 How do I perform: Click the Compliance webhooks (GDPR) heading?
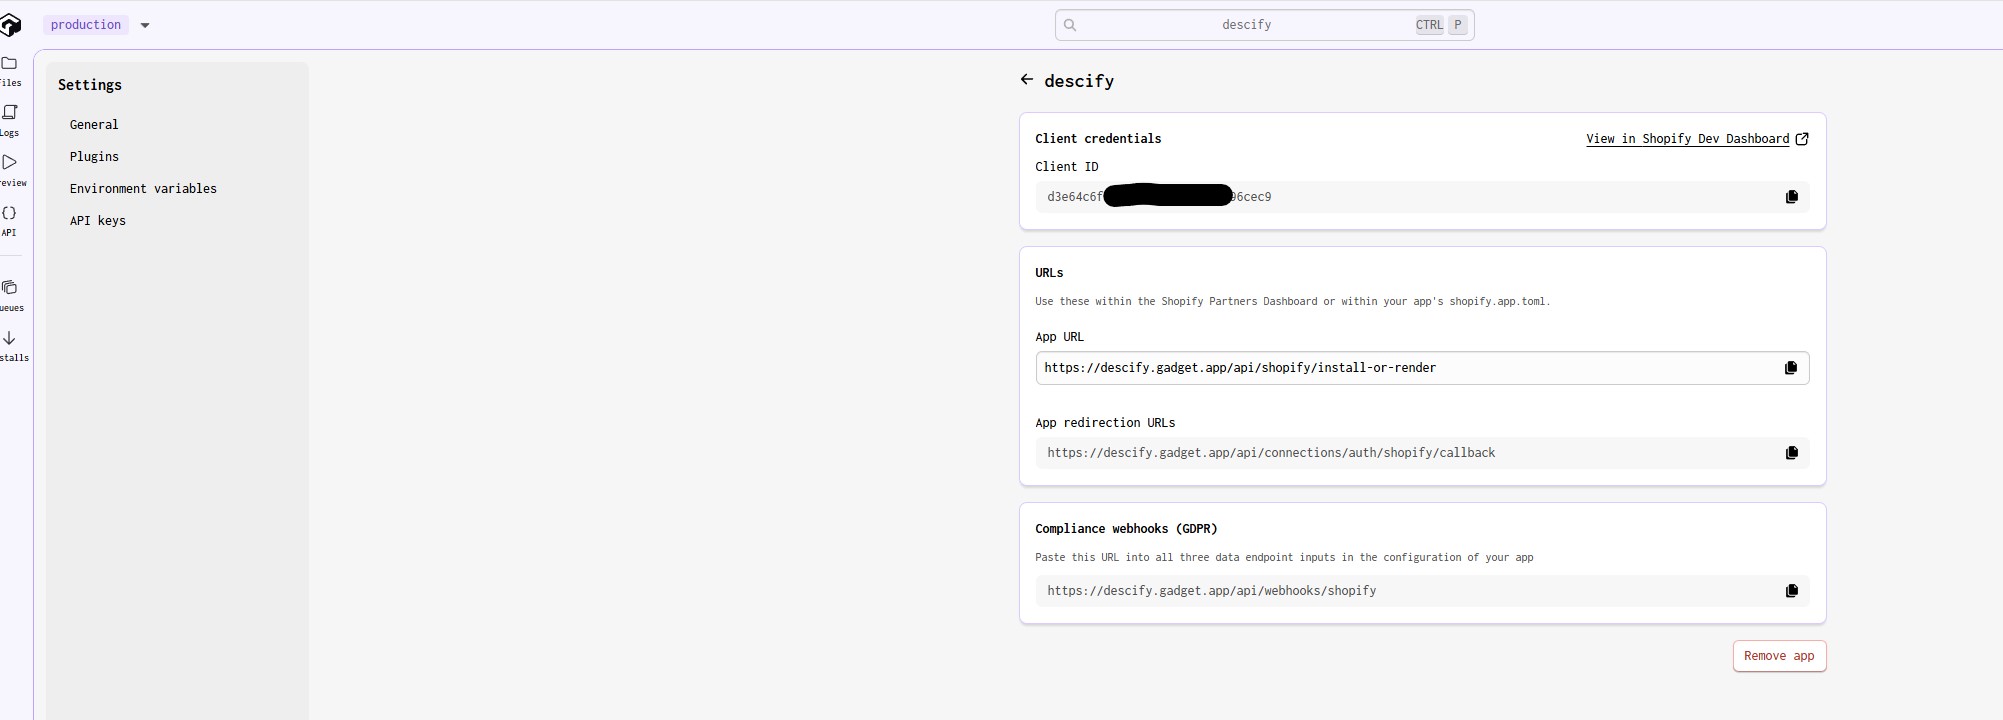tap(1126, 529)
